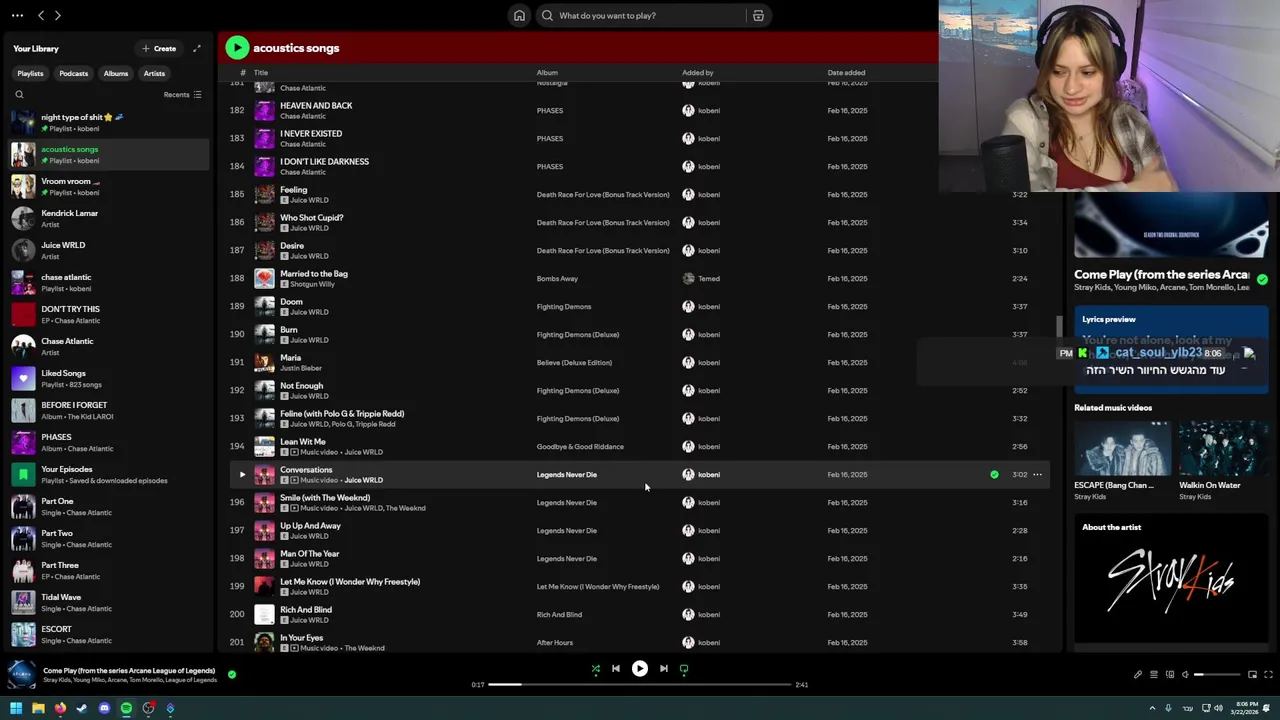The height and width of the screenshot is (720, 1280).
Task: Open the Liked Songs playlist
Action: coord(108,378)
